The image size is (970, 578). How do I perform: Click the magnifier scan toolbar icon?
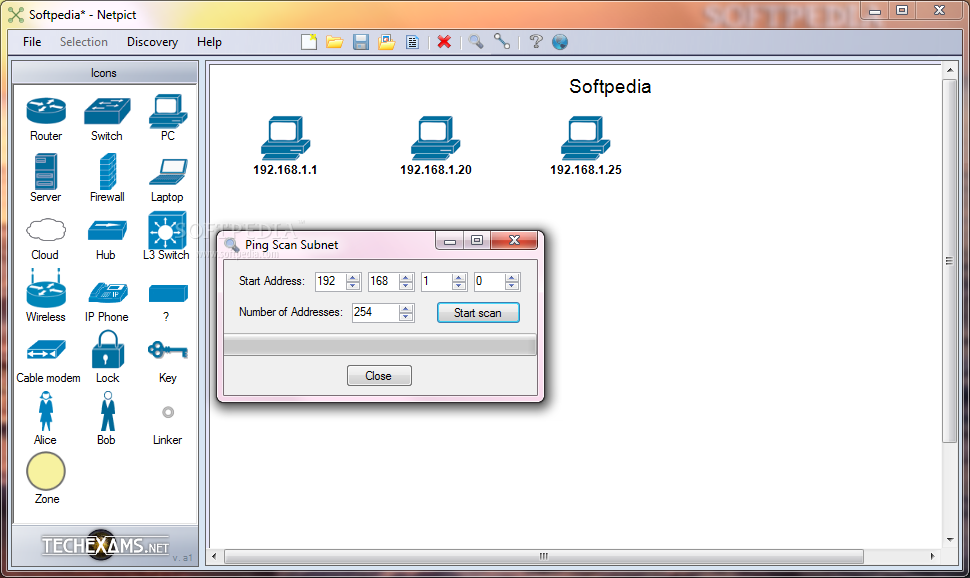(476, 42)
